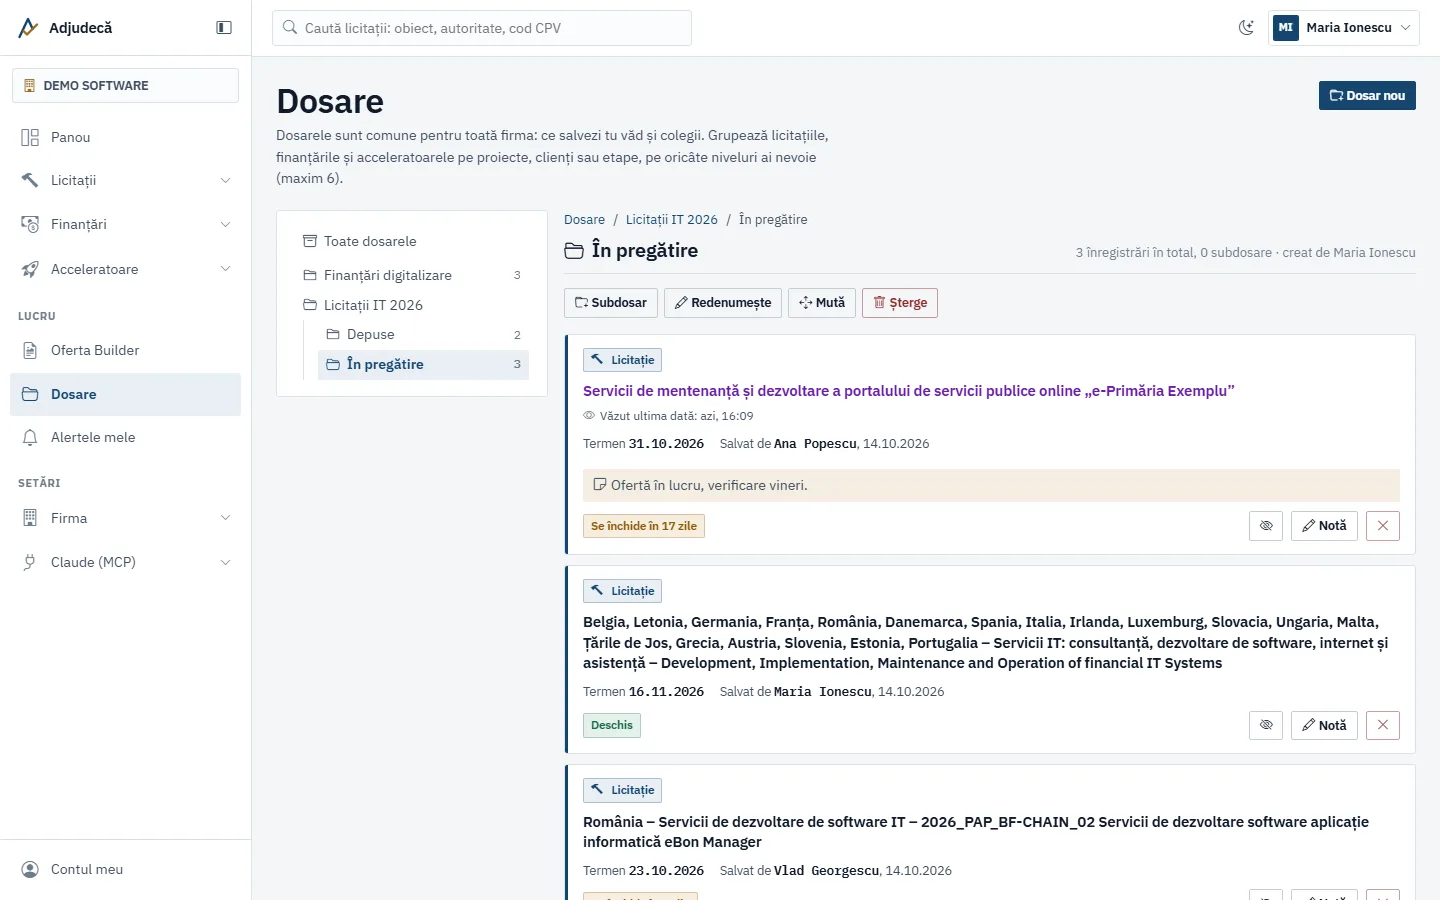Screen dimensions: 1440x900
Task: Expand the Claude (MCP) menu
Action: (x=125, y=562)
